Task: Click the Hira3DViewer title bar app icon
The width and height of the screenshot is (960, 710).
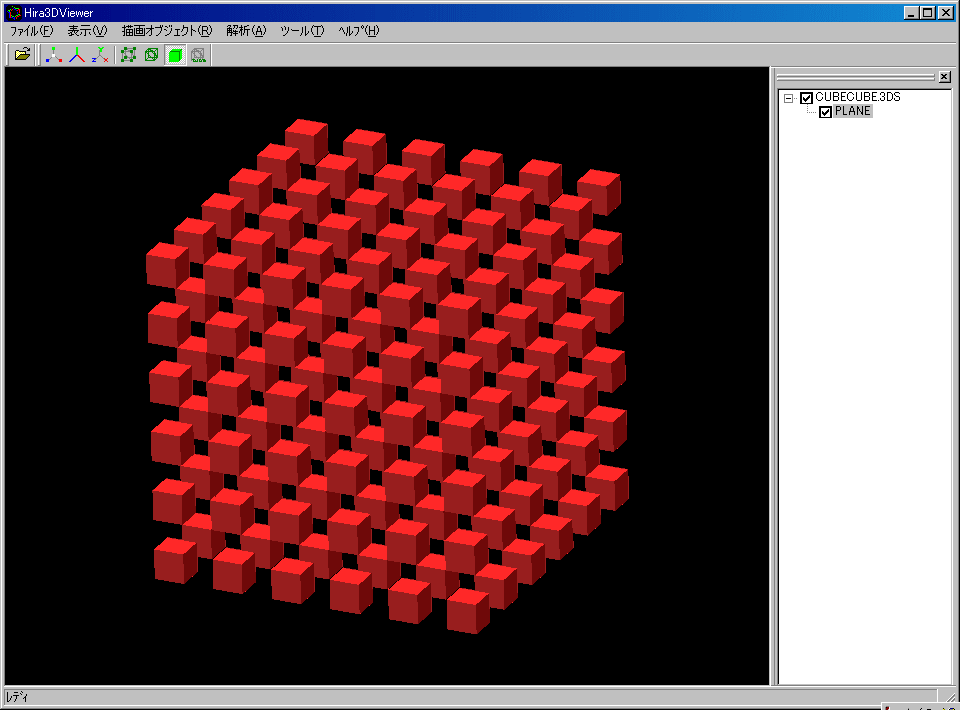Action: tap(13, 12)
